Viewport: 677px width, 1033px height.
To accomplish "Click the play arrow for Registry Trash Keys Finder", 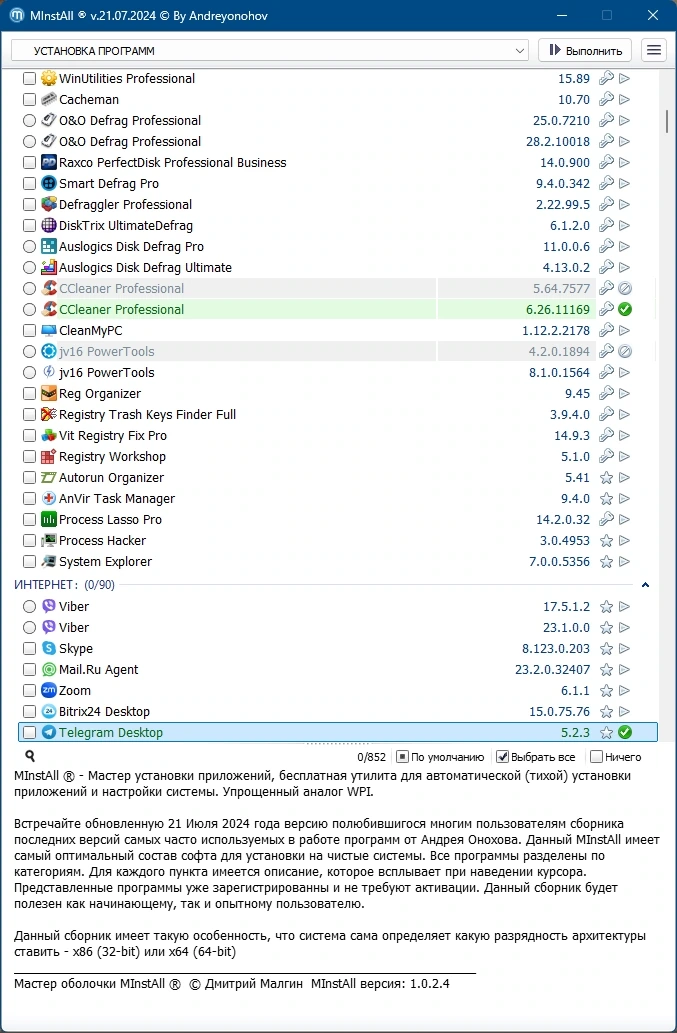I will pos(624,414).
